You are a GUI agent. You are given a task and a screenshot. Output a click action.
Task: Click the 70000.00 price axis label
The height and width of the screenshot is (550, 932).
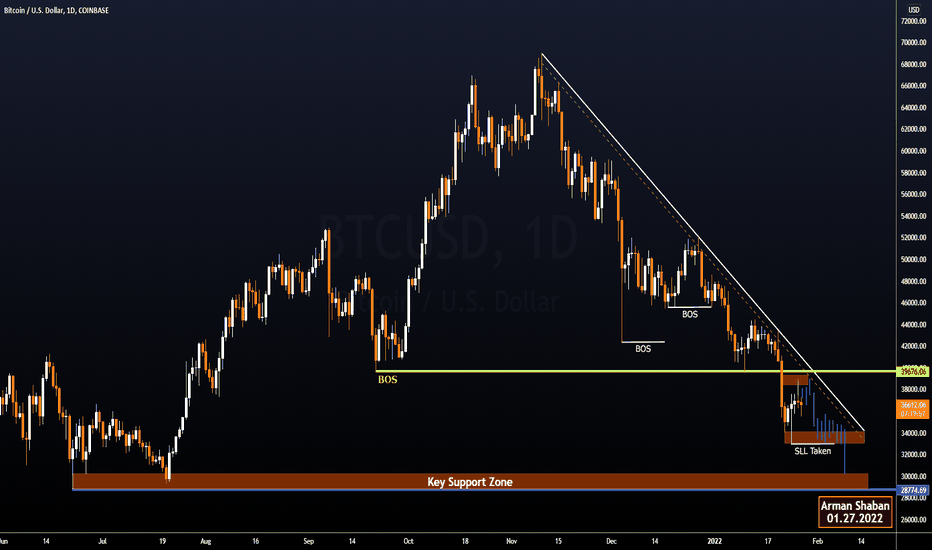[914, 43]
